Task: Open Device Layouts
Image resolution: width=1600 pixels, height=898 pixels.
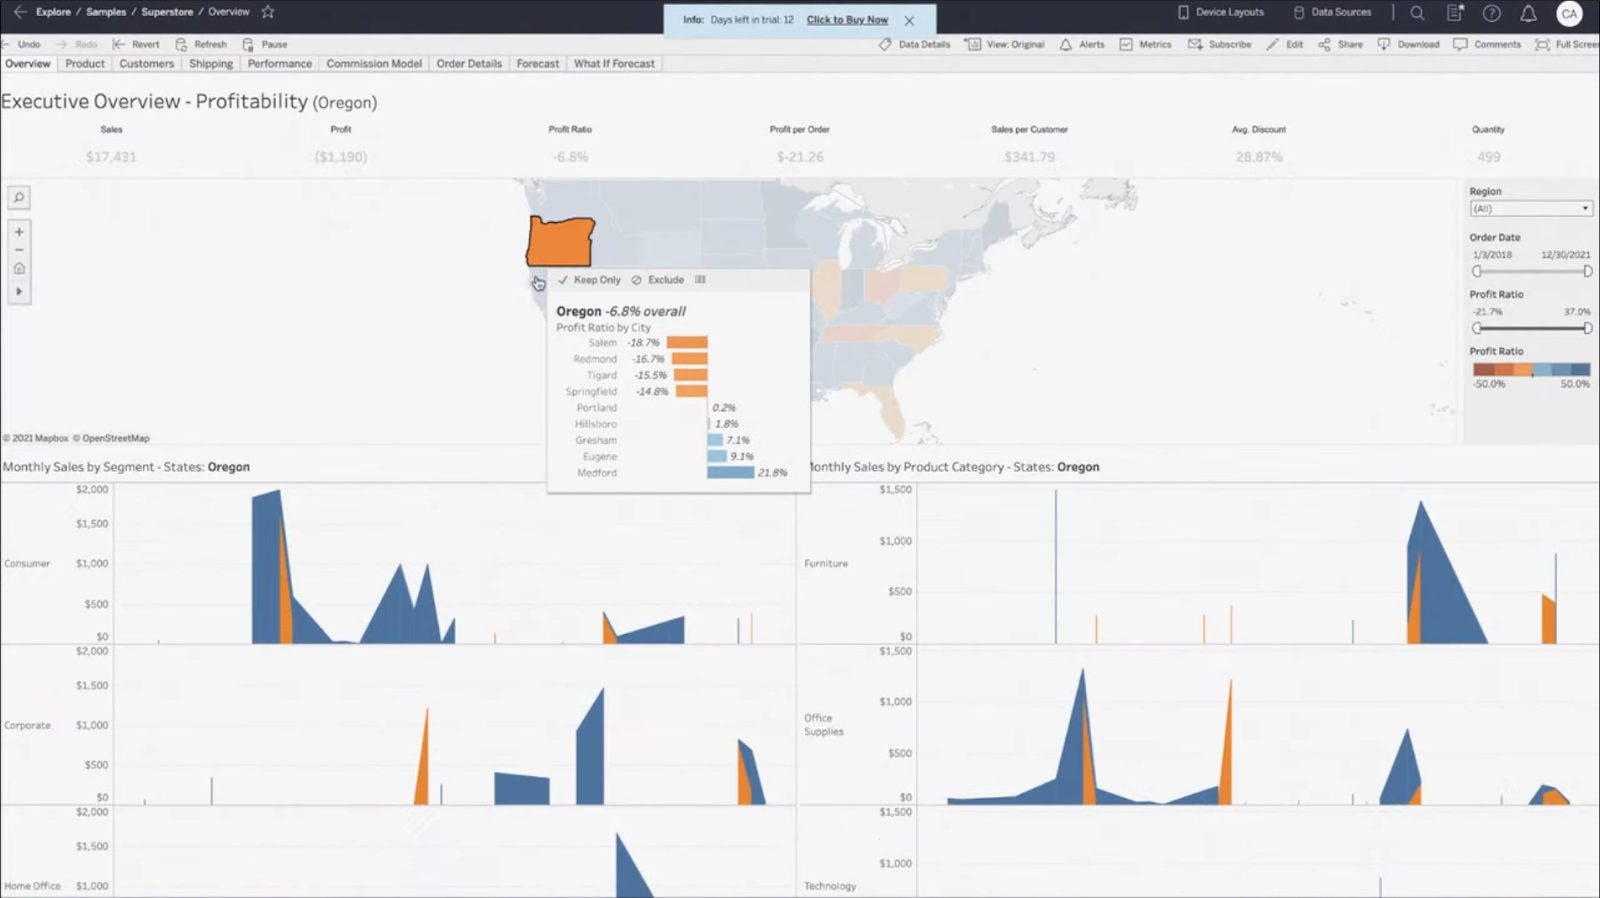Action: (x=1221, y=12)
